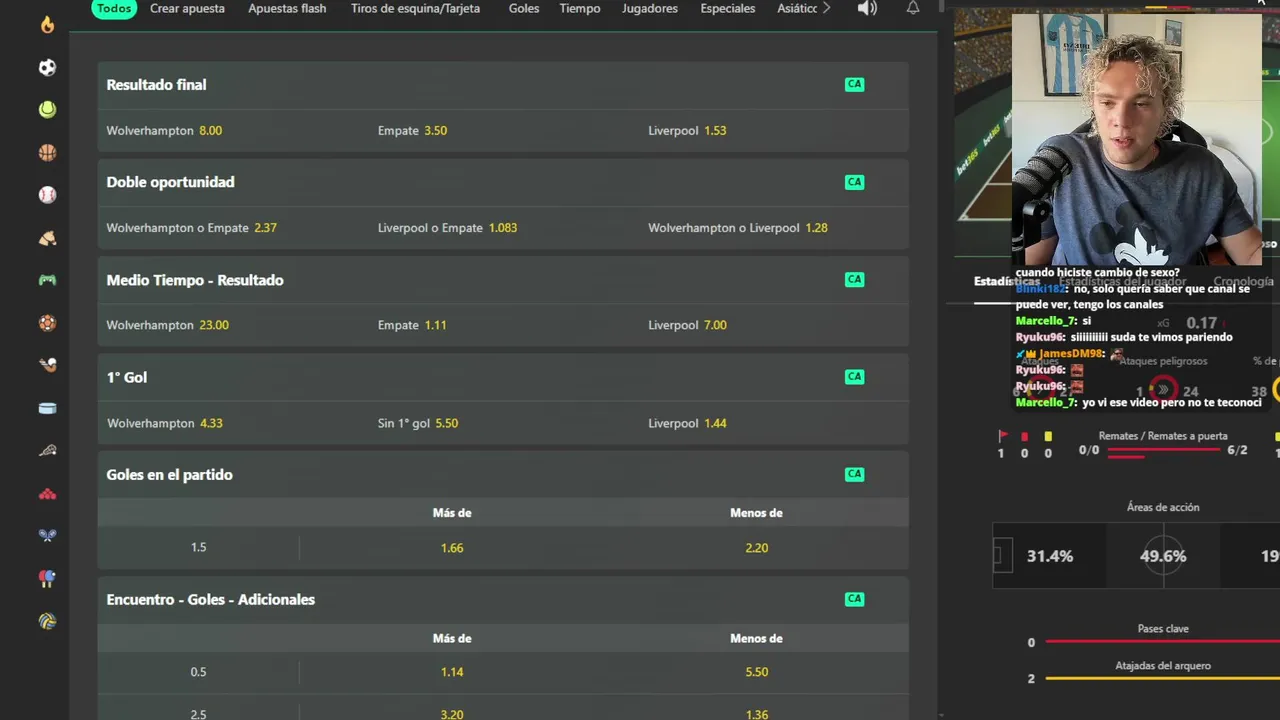Select the ice hockey puck icon

47,408
